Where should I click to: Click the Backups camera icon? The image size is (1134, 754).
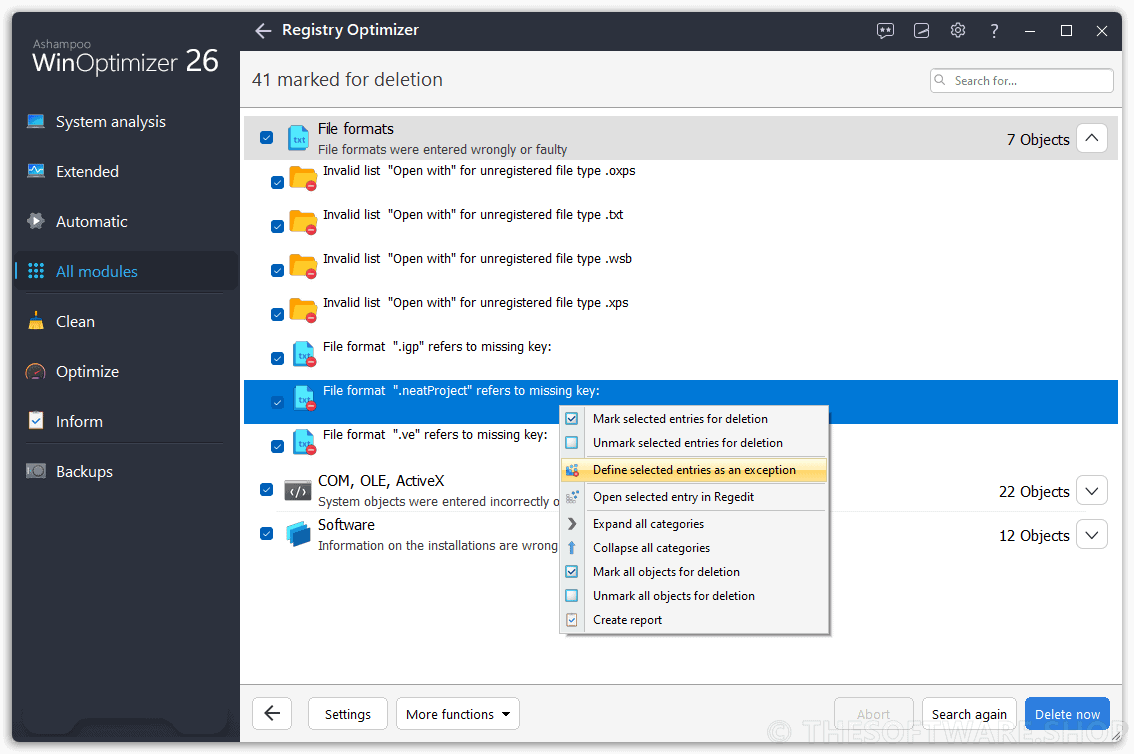(x=35, y=471)
